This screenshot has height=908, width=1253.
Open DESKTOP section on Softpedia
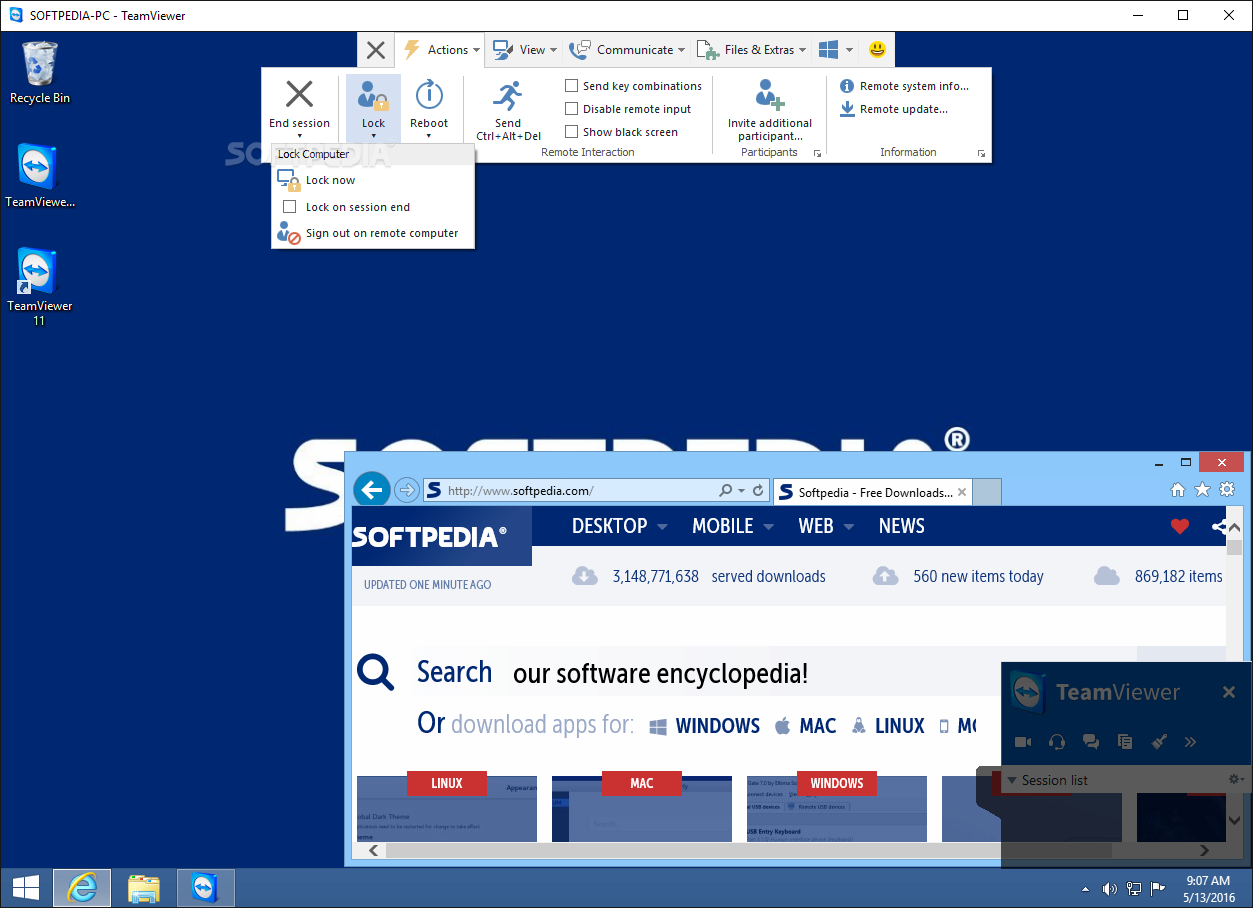609,526
